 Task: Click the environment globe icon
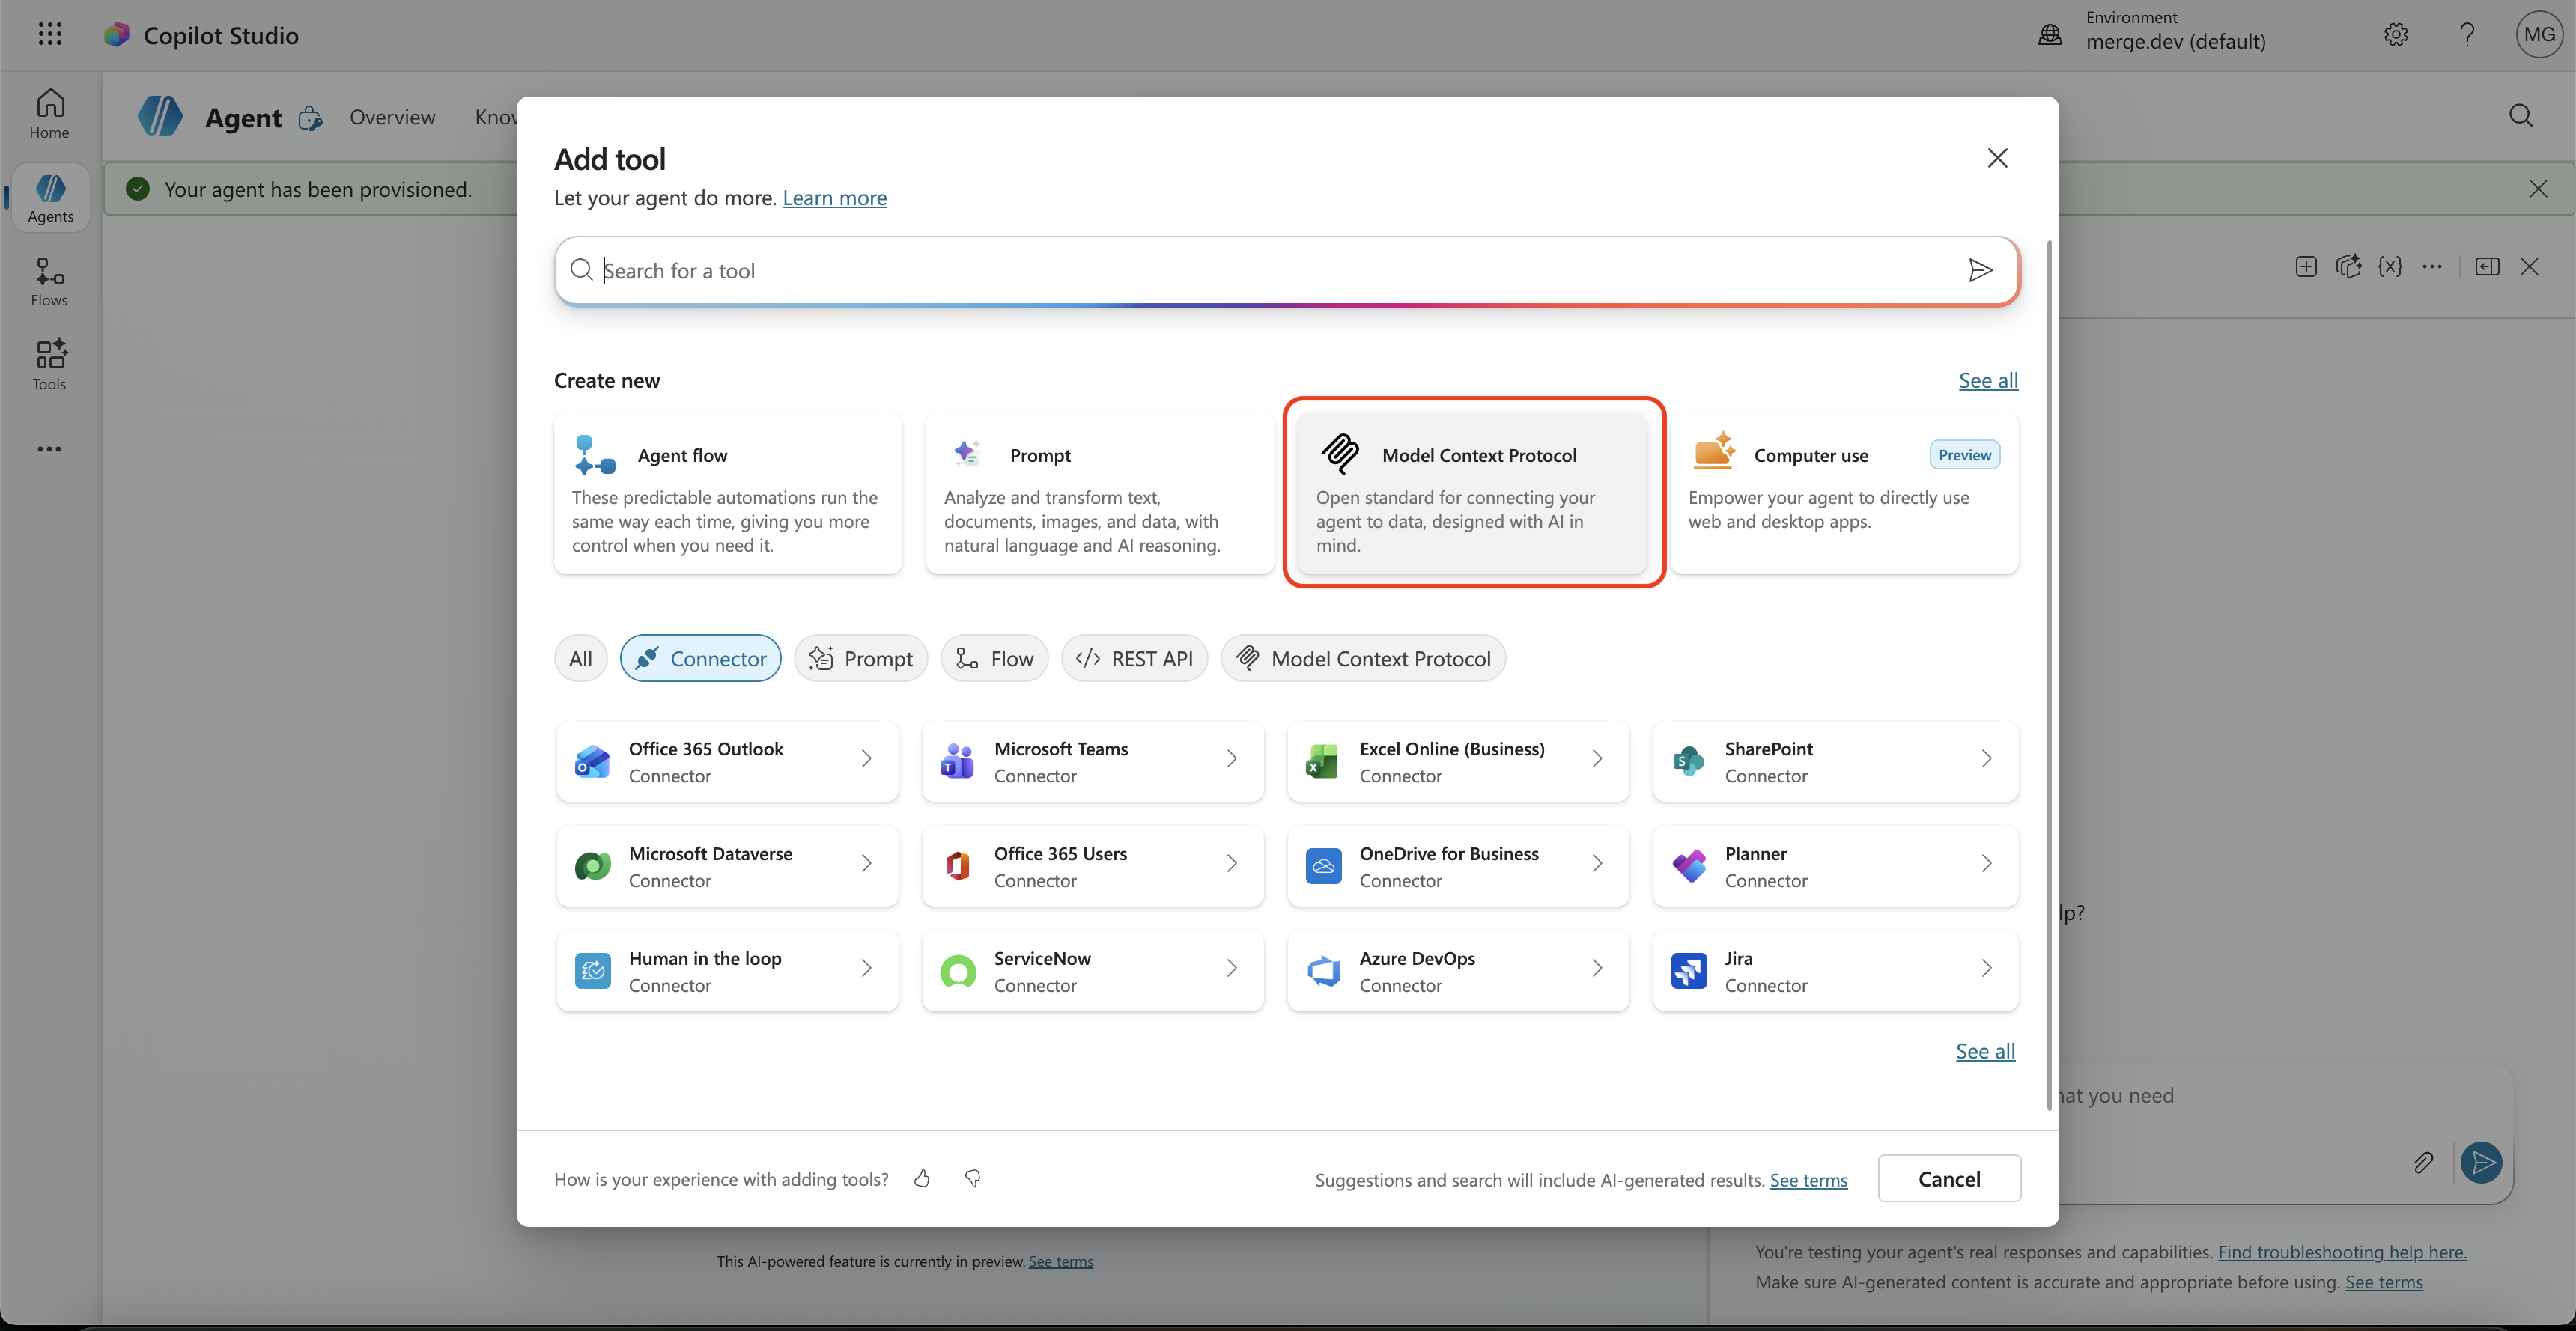point(2050,35)
